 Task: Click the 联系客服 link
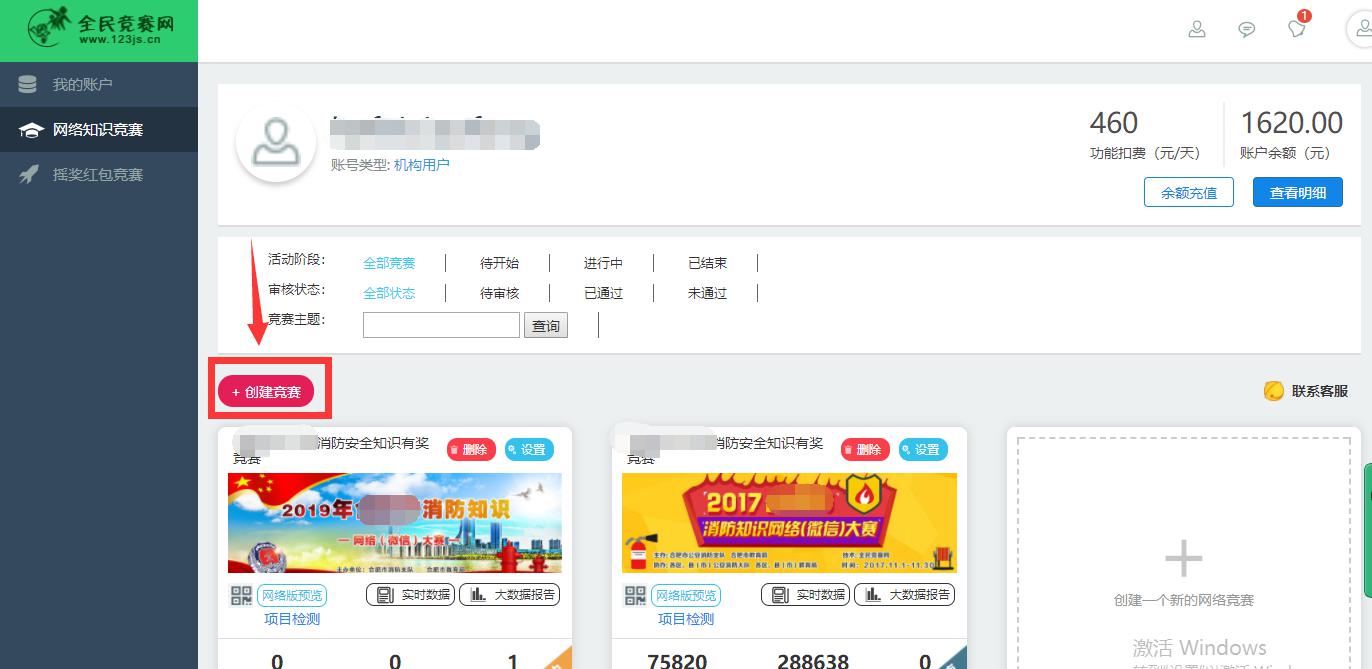click(1320, 391)
